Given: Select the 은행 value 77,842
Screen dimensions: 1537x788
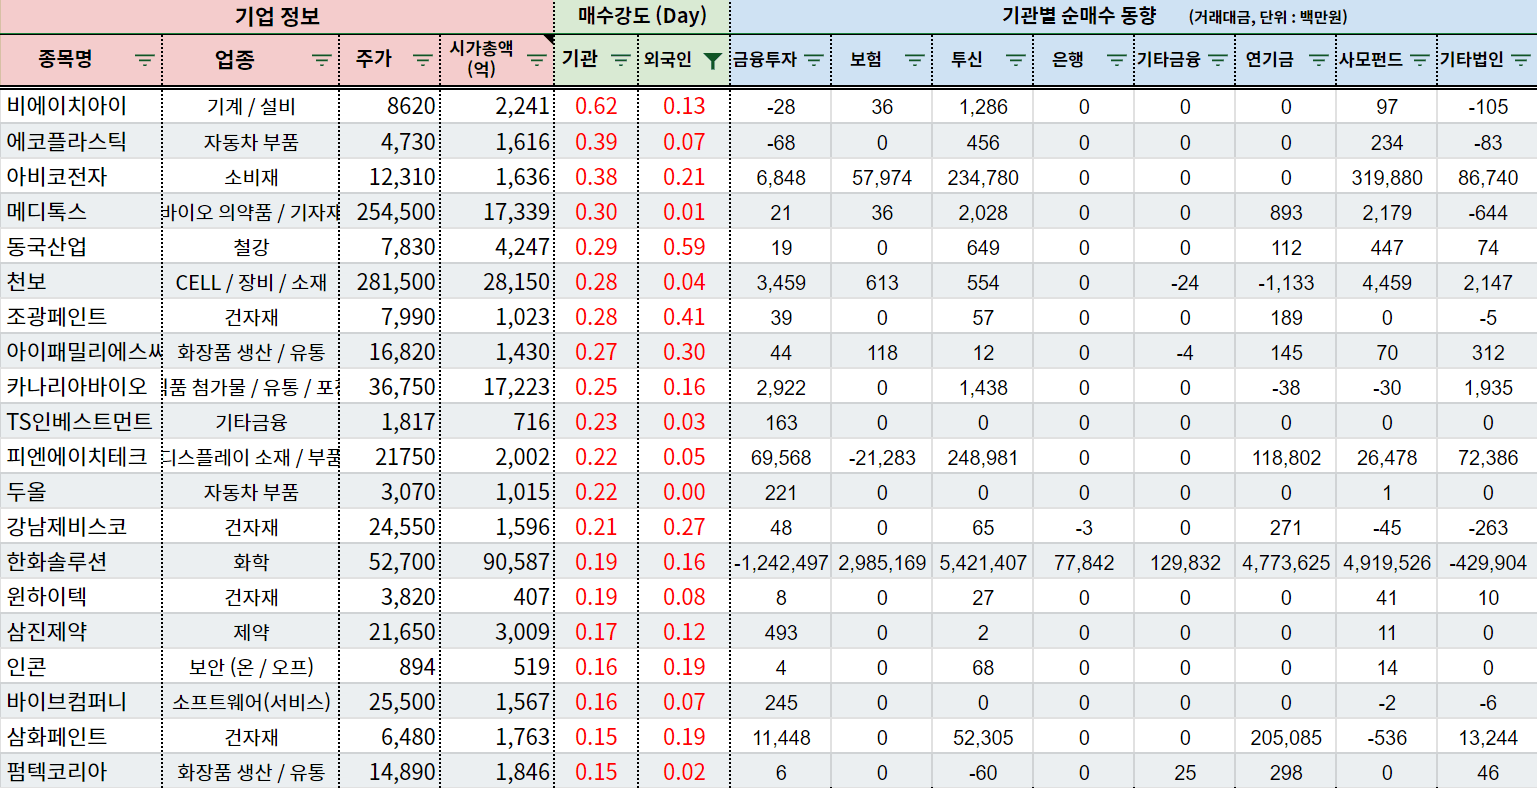Looking at the screenshot, I should coord(1084,562).
